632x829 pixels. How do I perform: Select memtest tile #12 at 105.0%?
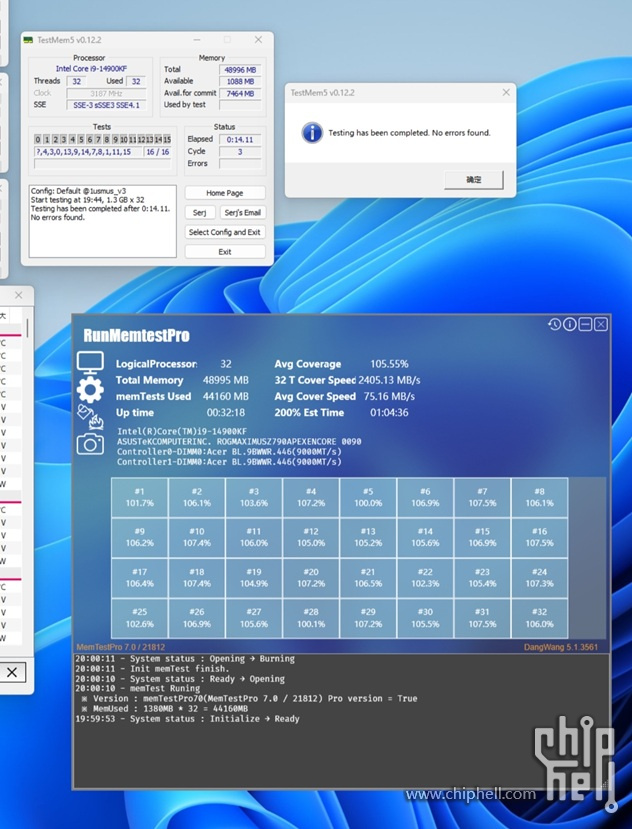[x=311, y=537]
